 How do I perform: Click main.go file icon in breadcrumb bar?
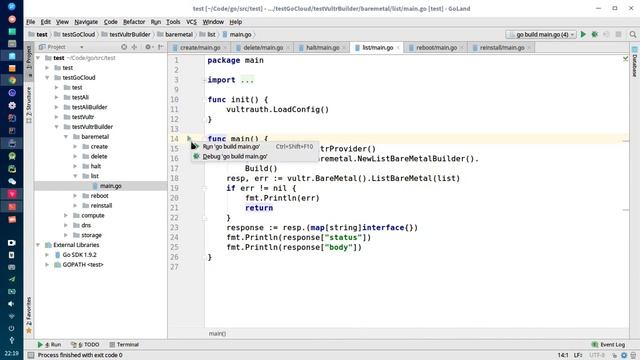point(225,35)
